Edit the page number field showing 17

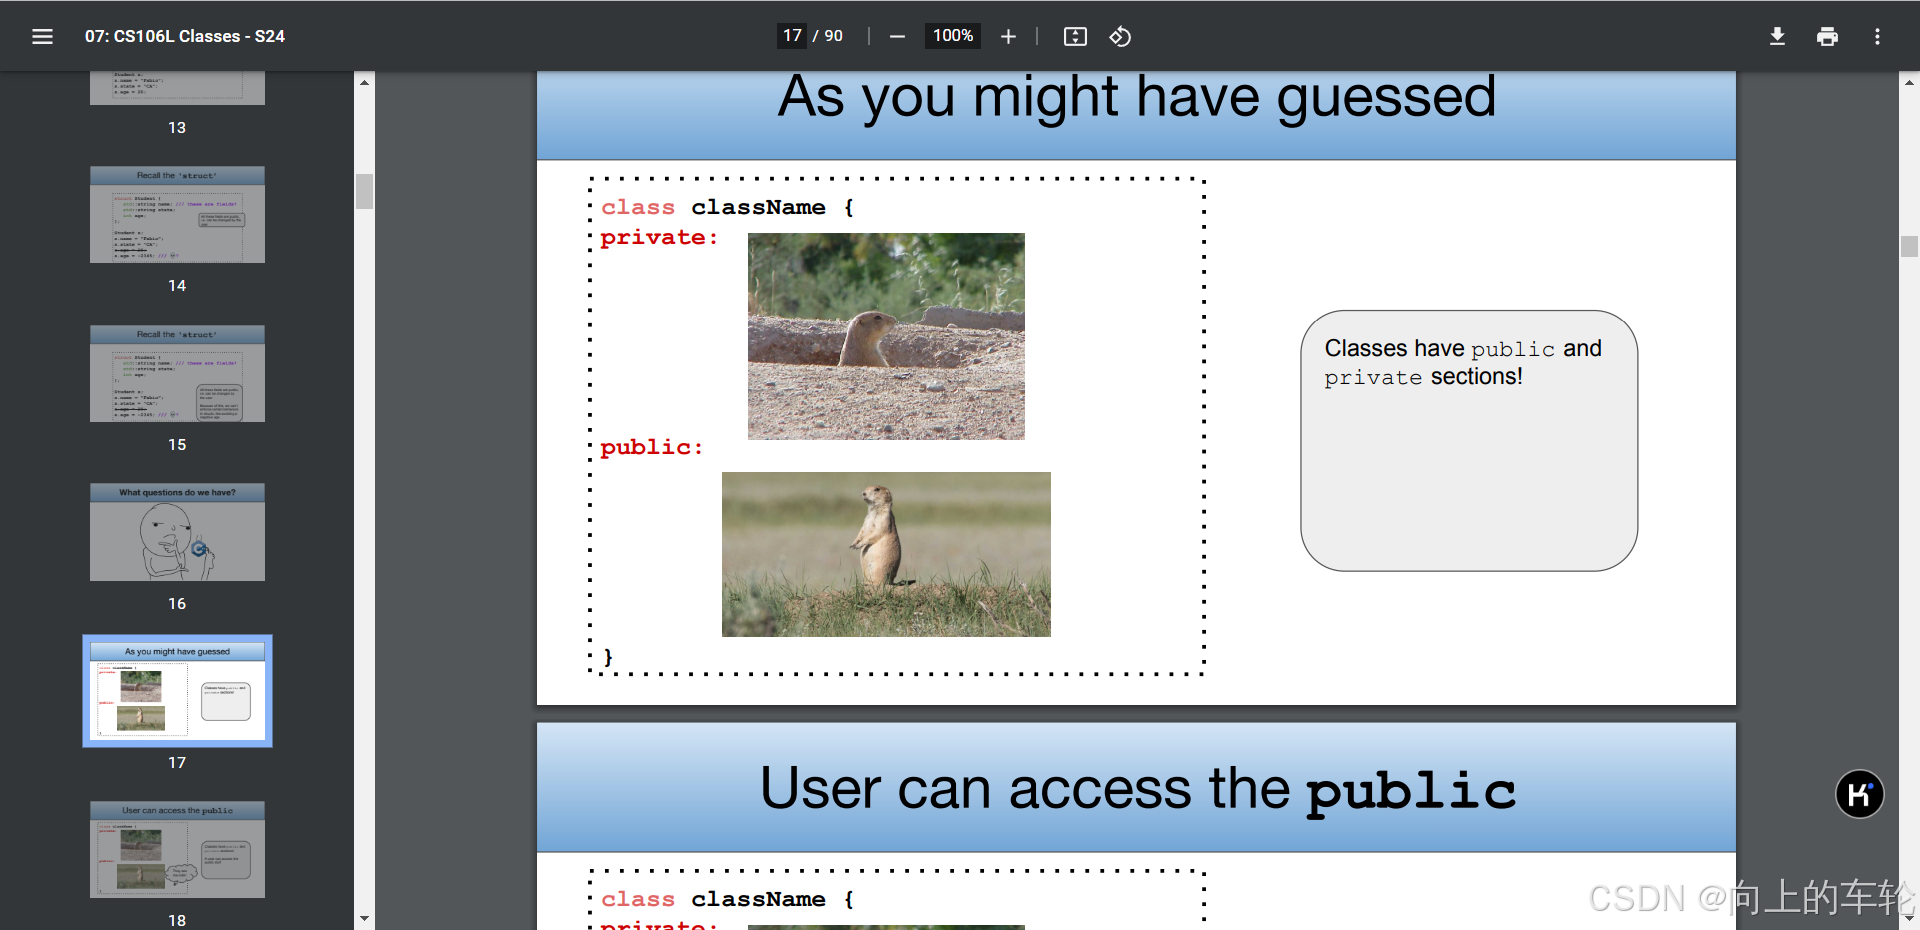[792, 36]
